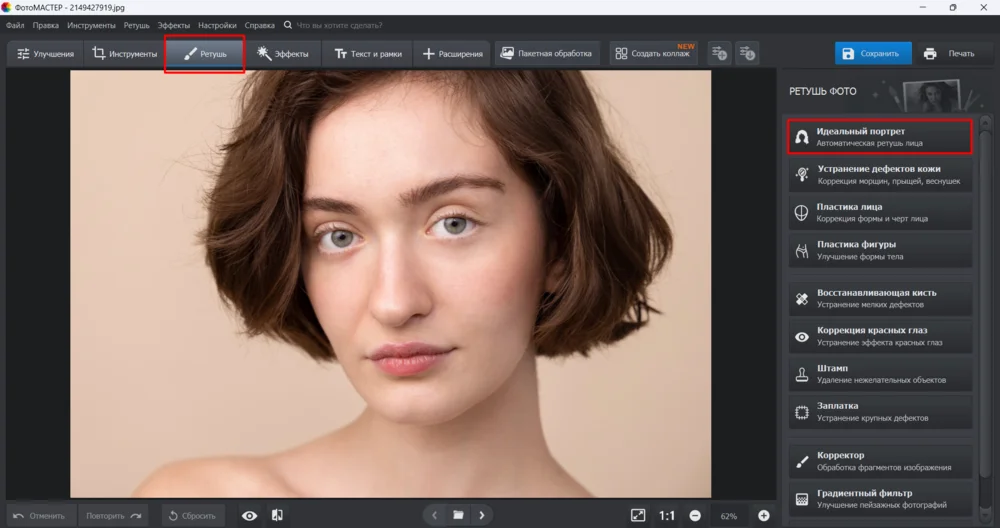The width and height of the screenshot is (1000, 528).
Task: Open the Эффекты menu in menu bar
Action: 173,24
